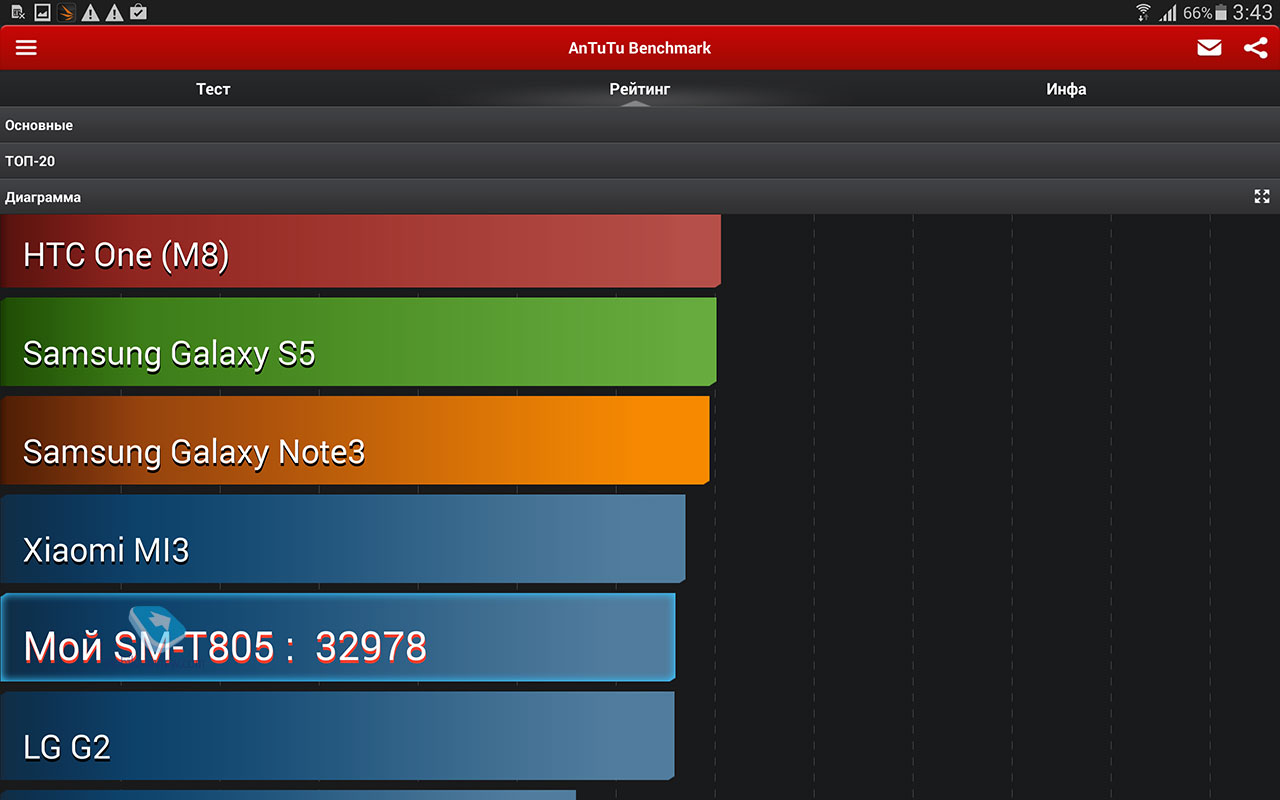The height and width of the screenshot is (800, 1280).
Task: Switch to the Инфа tab
Action: [1066, 89]
